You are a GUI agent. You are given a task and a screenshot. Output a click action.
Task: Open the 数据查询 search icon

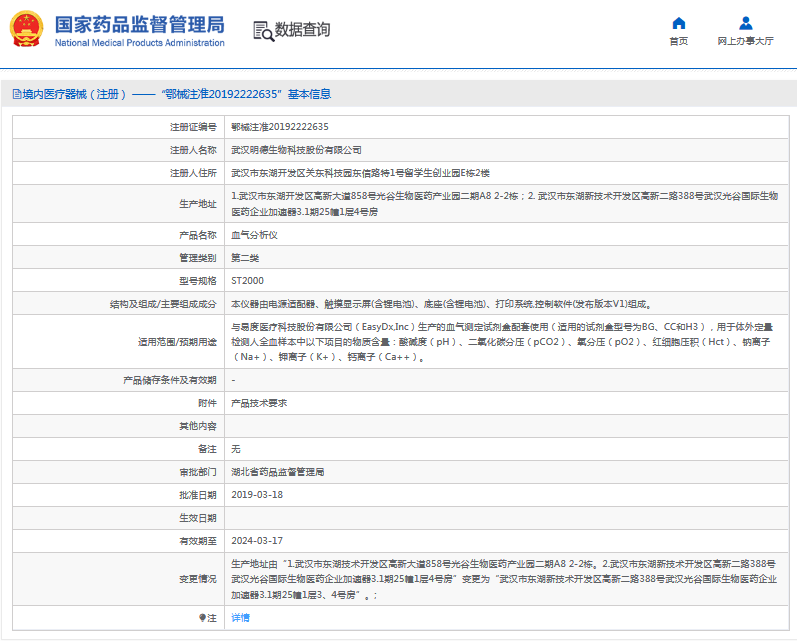pos(263,31)
